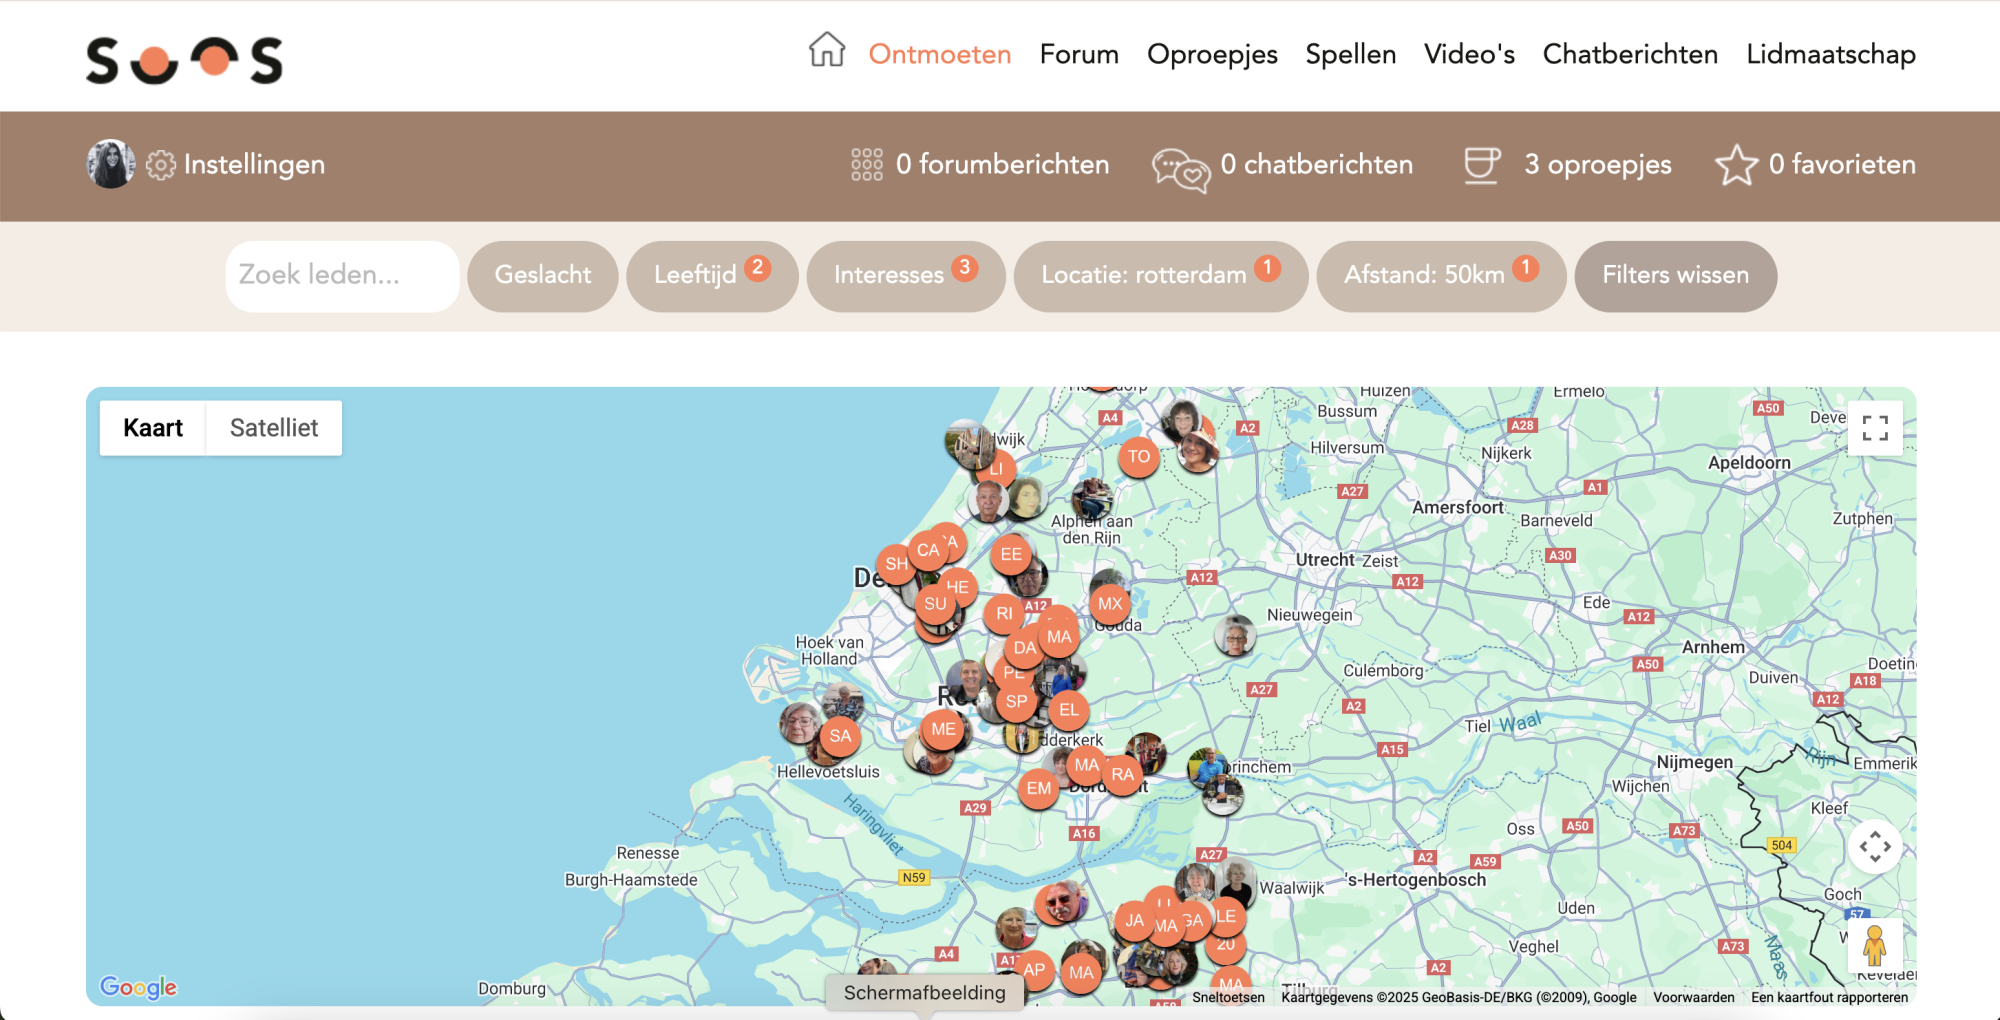Click the home icon in navigation

click(826, 50)
